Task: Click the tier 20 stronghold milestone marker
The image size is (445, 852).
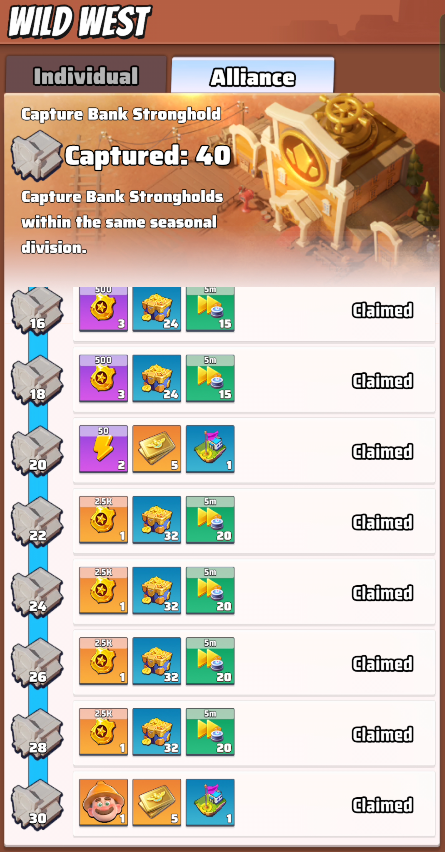Action: 37,450
